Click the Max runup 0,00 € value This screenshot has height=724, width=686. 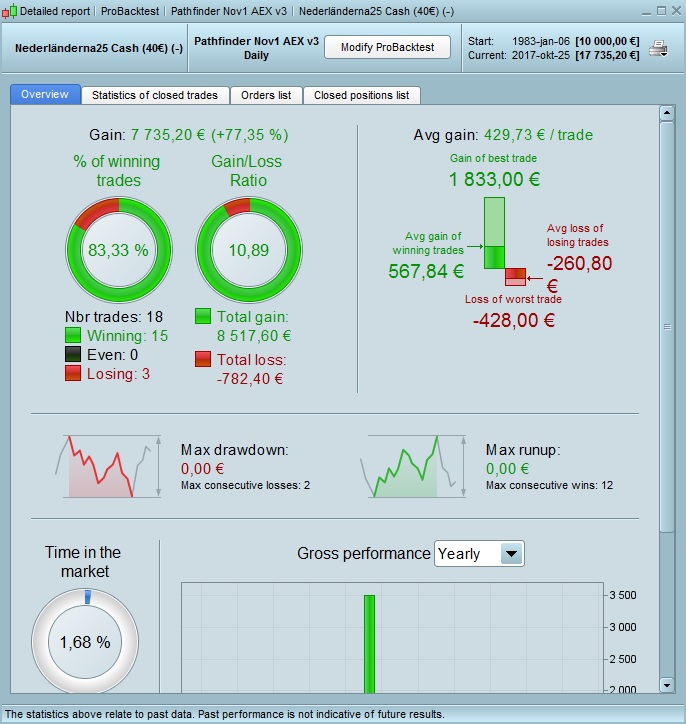[x=507, y=469]
